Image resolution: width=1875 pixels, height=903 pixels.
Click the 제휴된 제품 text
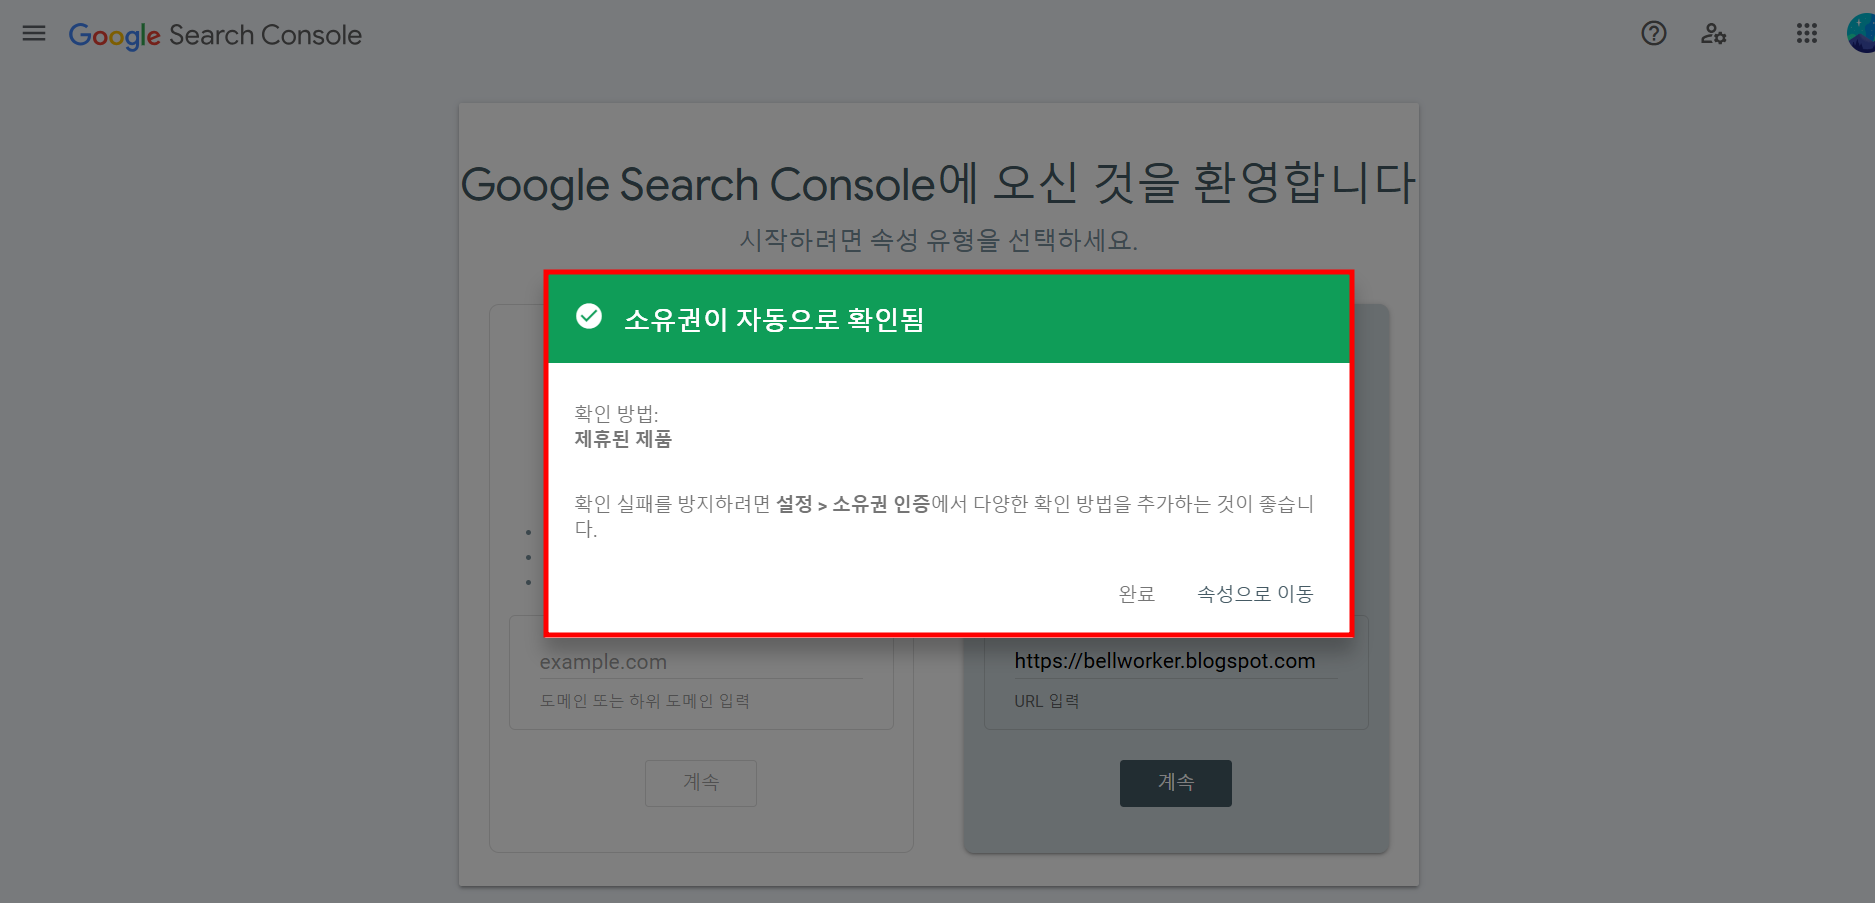point(623,439)
